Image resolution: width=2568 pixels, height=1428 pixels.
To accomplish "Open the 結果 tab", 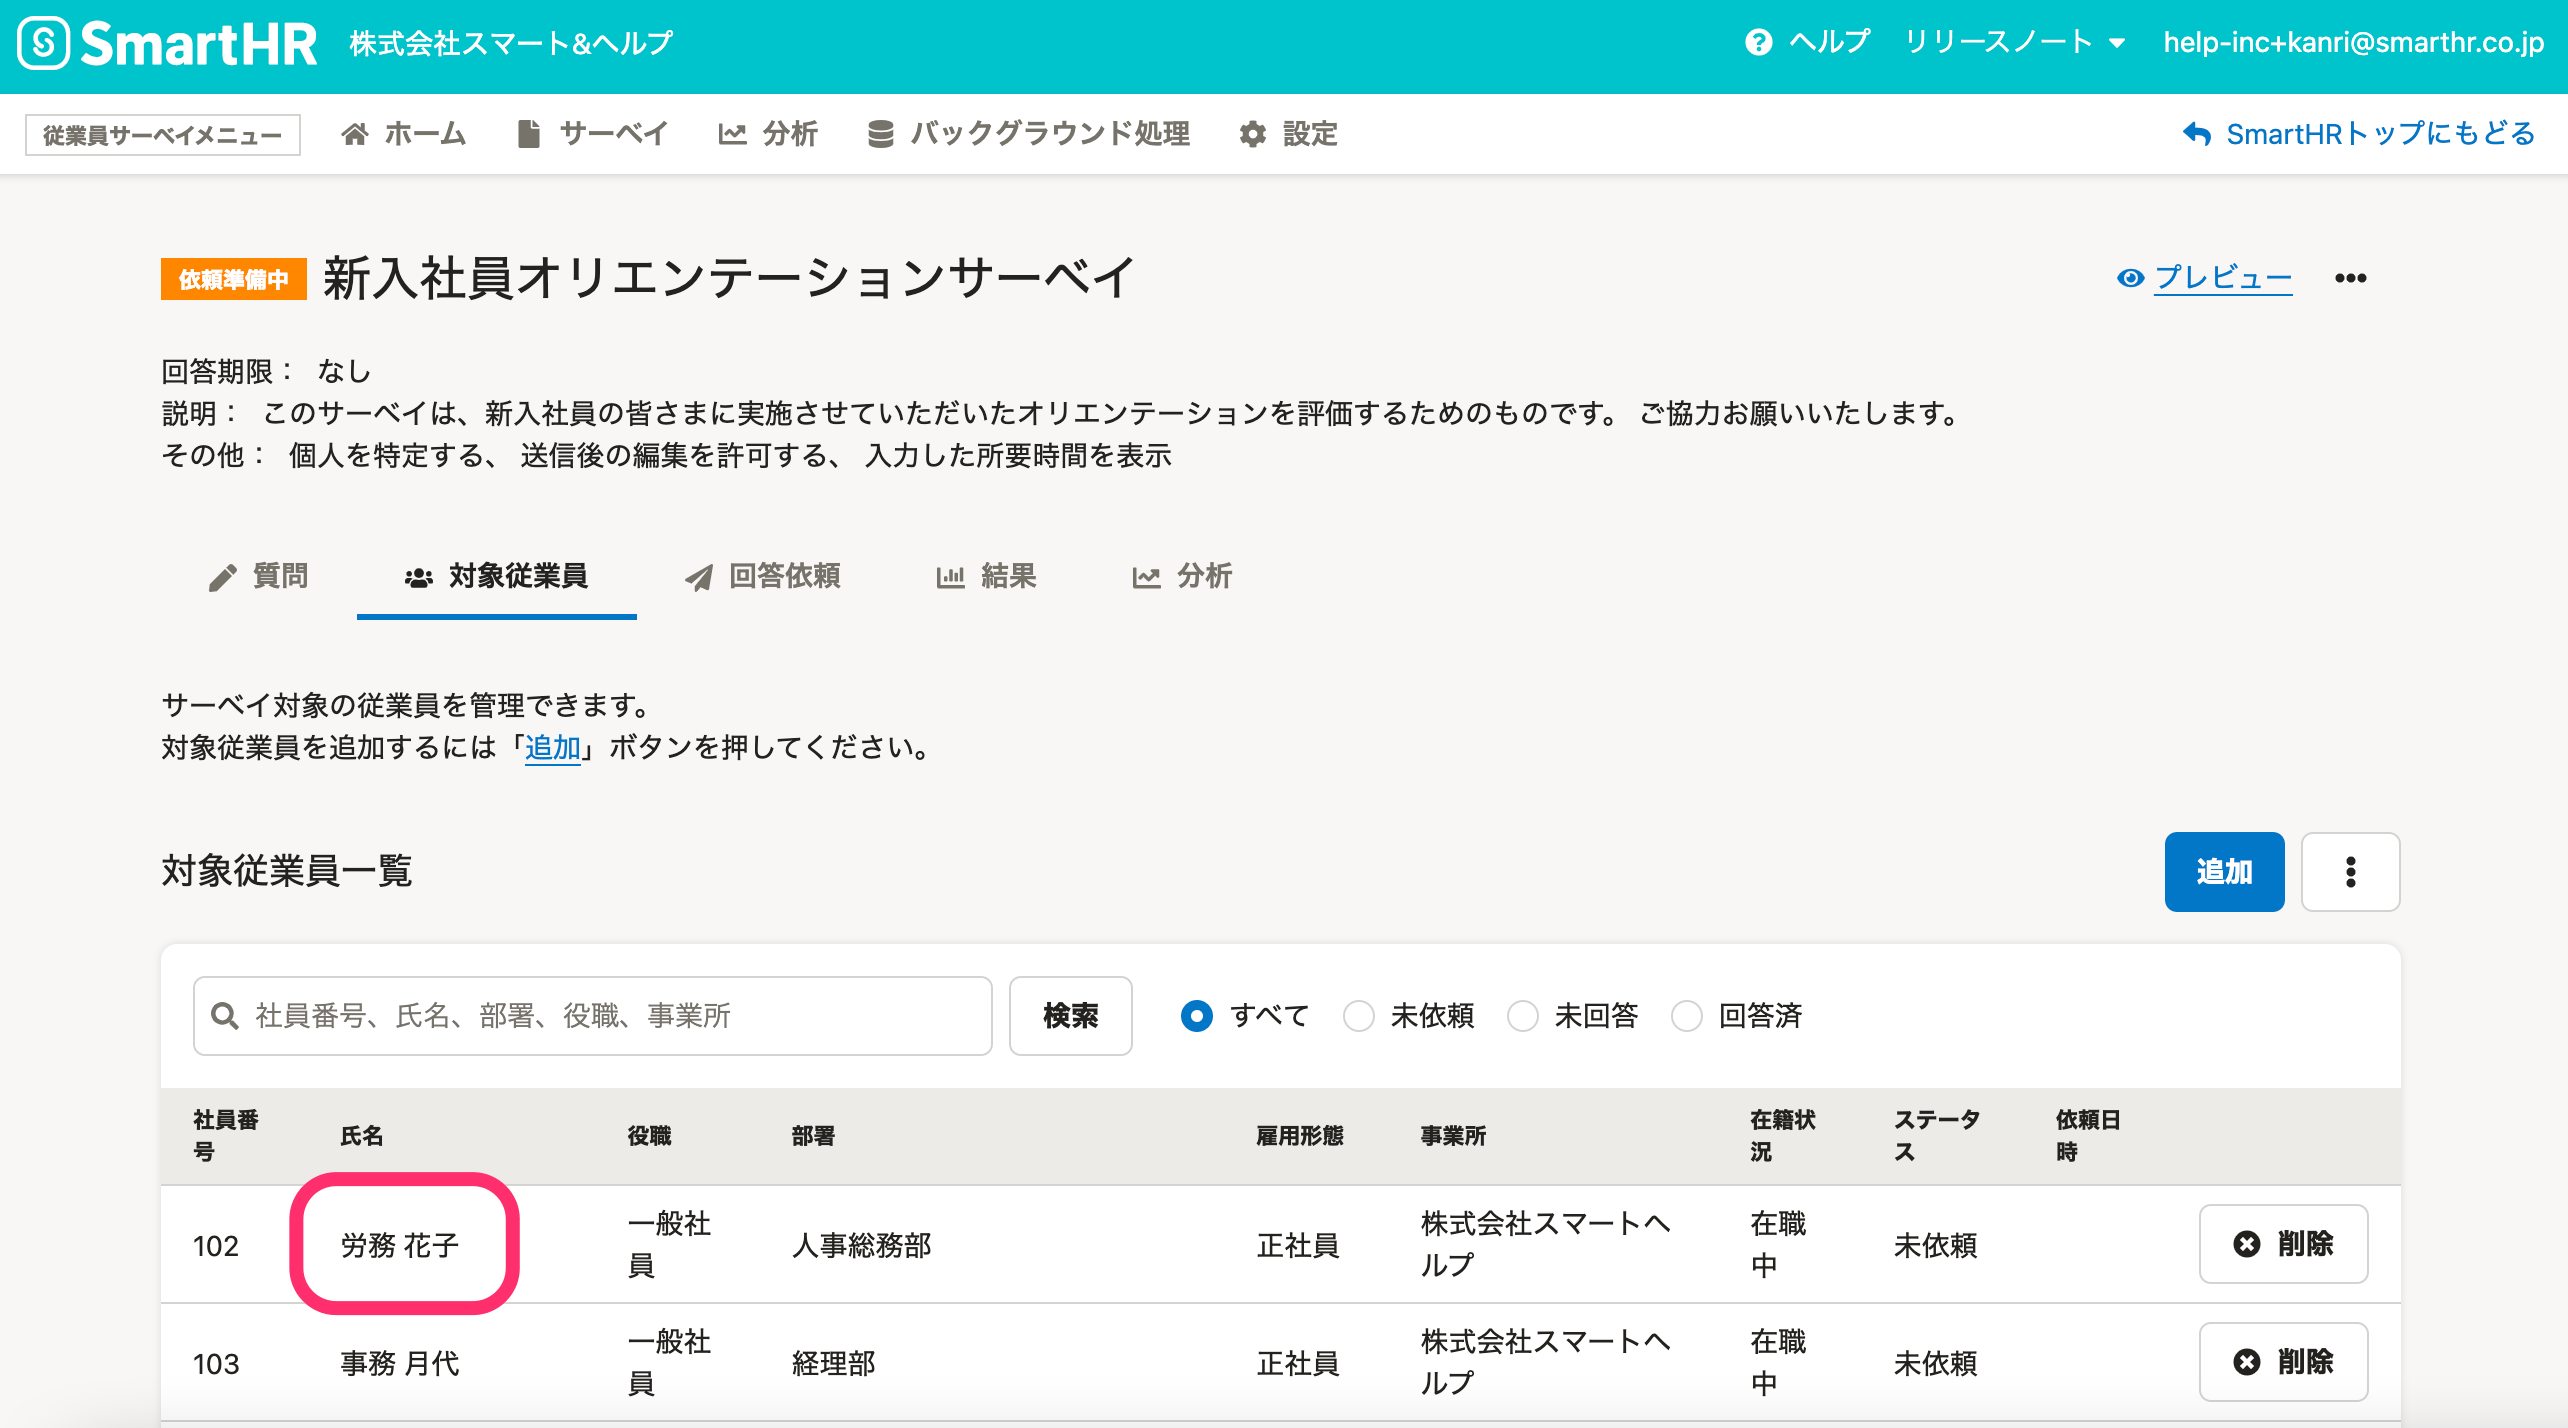I will pyautogui.click(x=986, y=576).
